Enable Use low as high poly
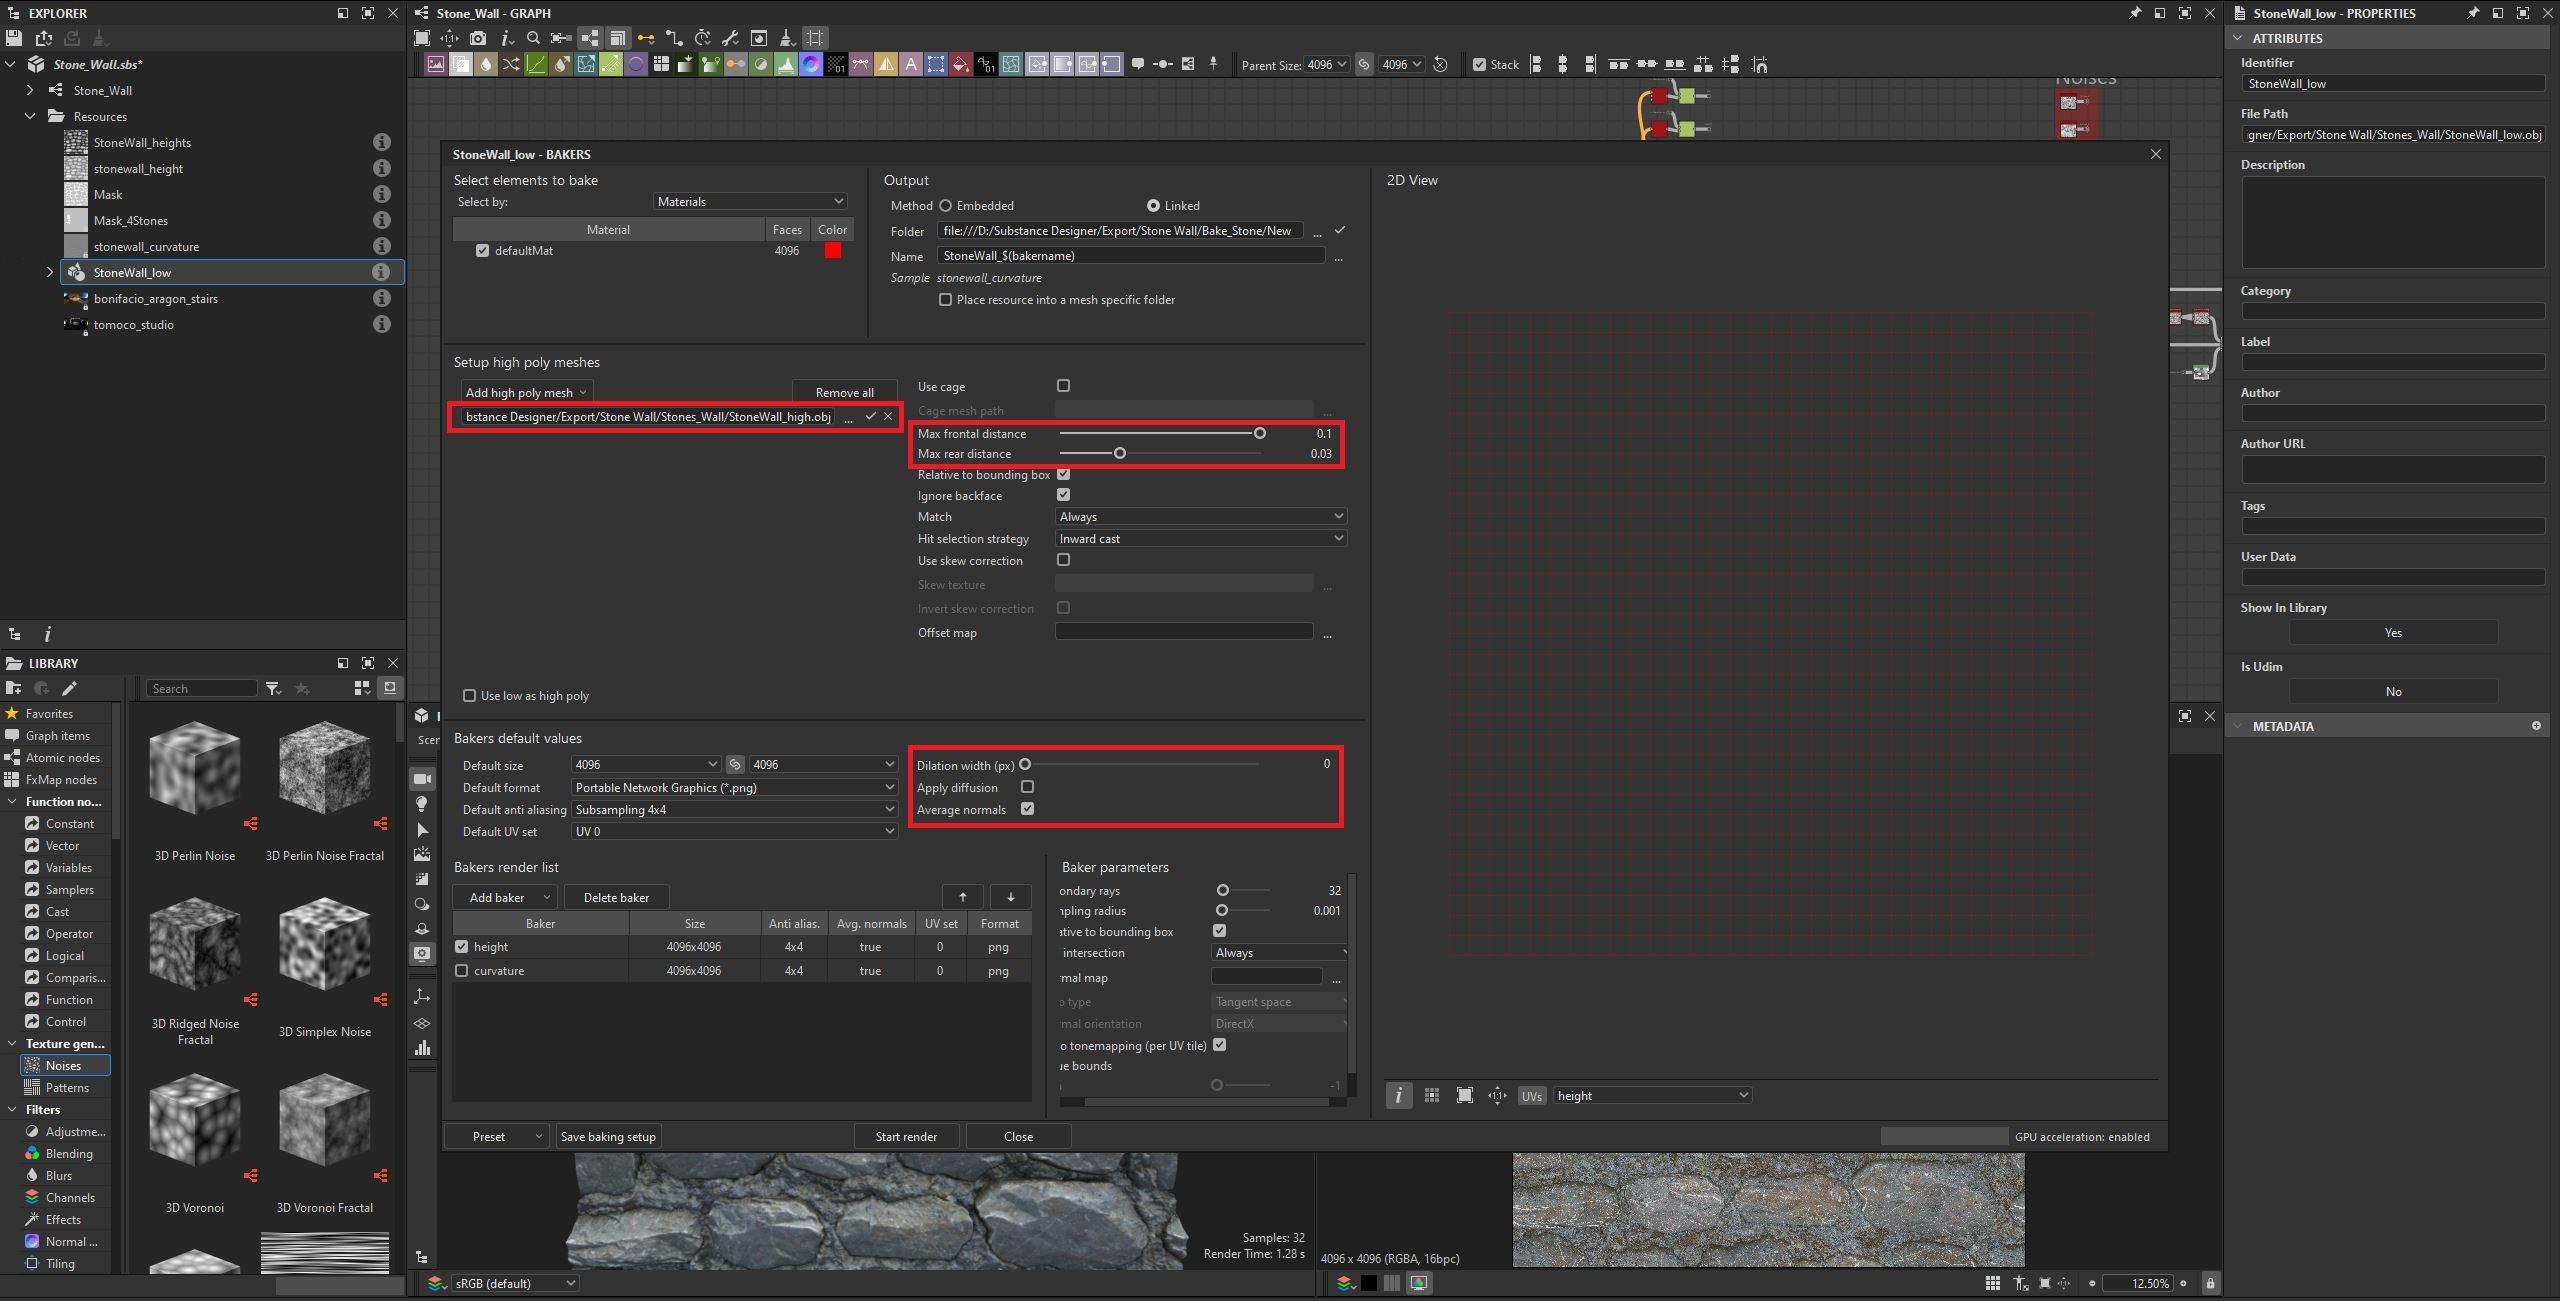 pyautogui.click(x=469, y=695)
